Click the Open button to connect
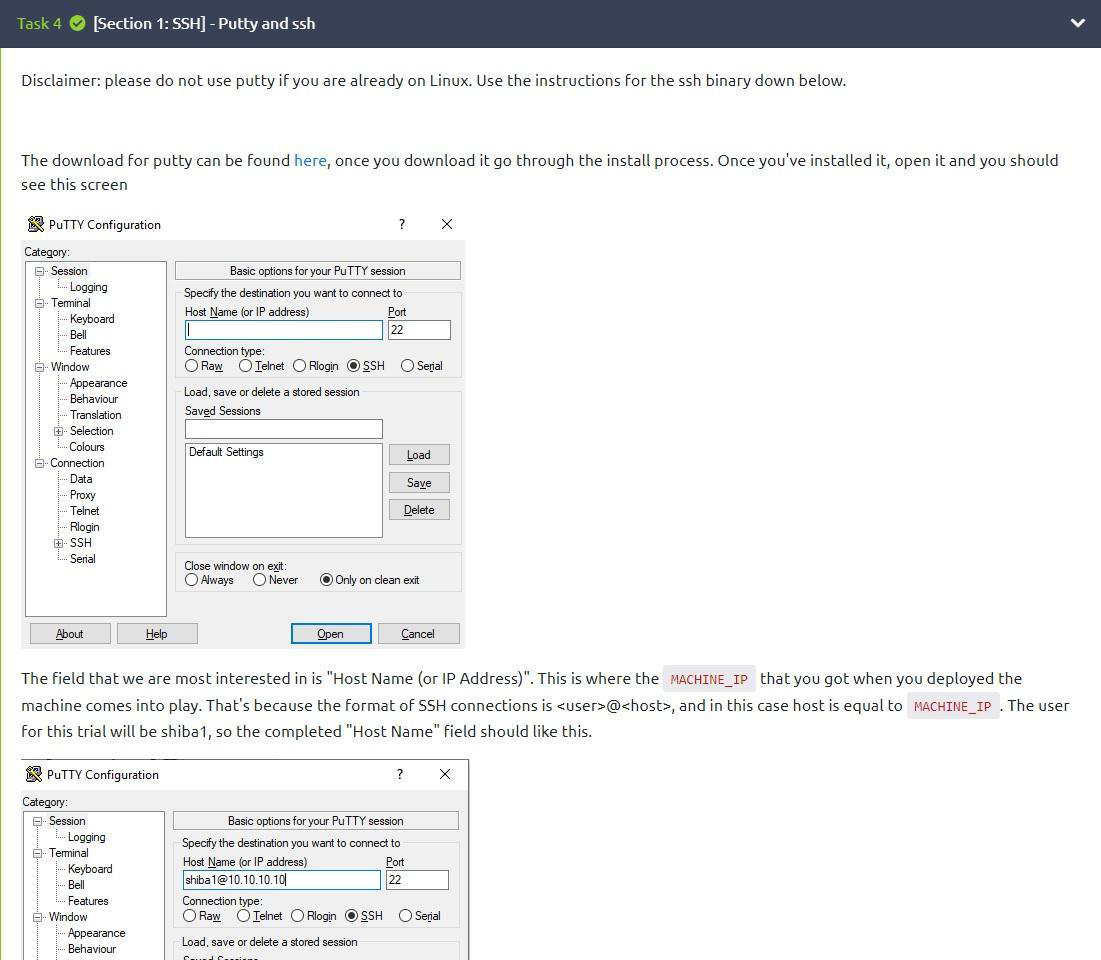The width and height of the screenshot is (1101, 960). [331, 634]
